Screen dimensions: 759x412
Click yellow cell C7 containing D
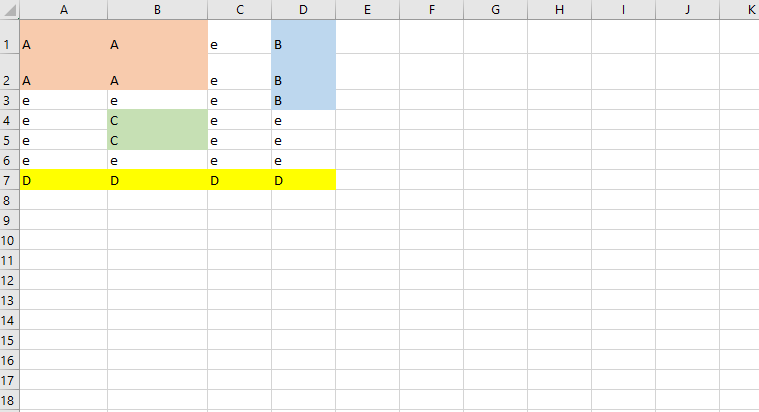239,180
